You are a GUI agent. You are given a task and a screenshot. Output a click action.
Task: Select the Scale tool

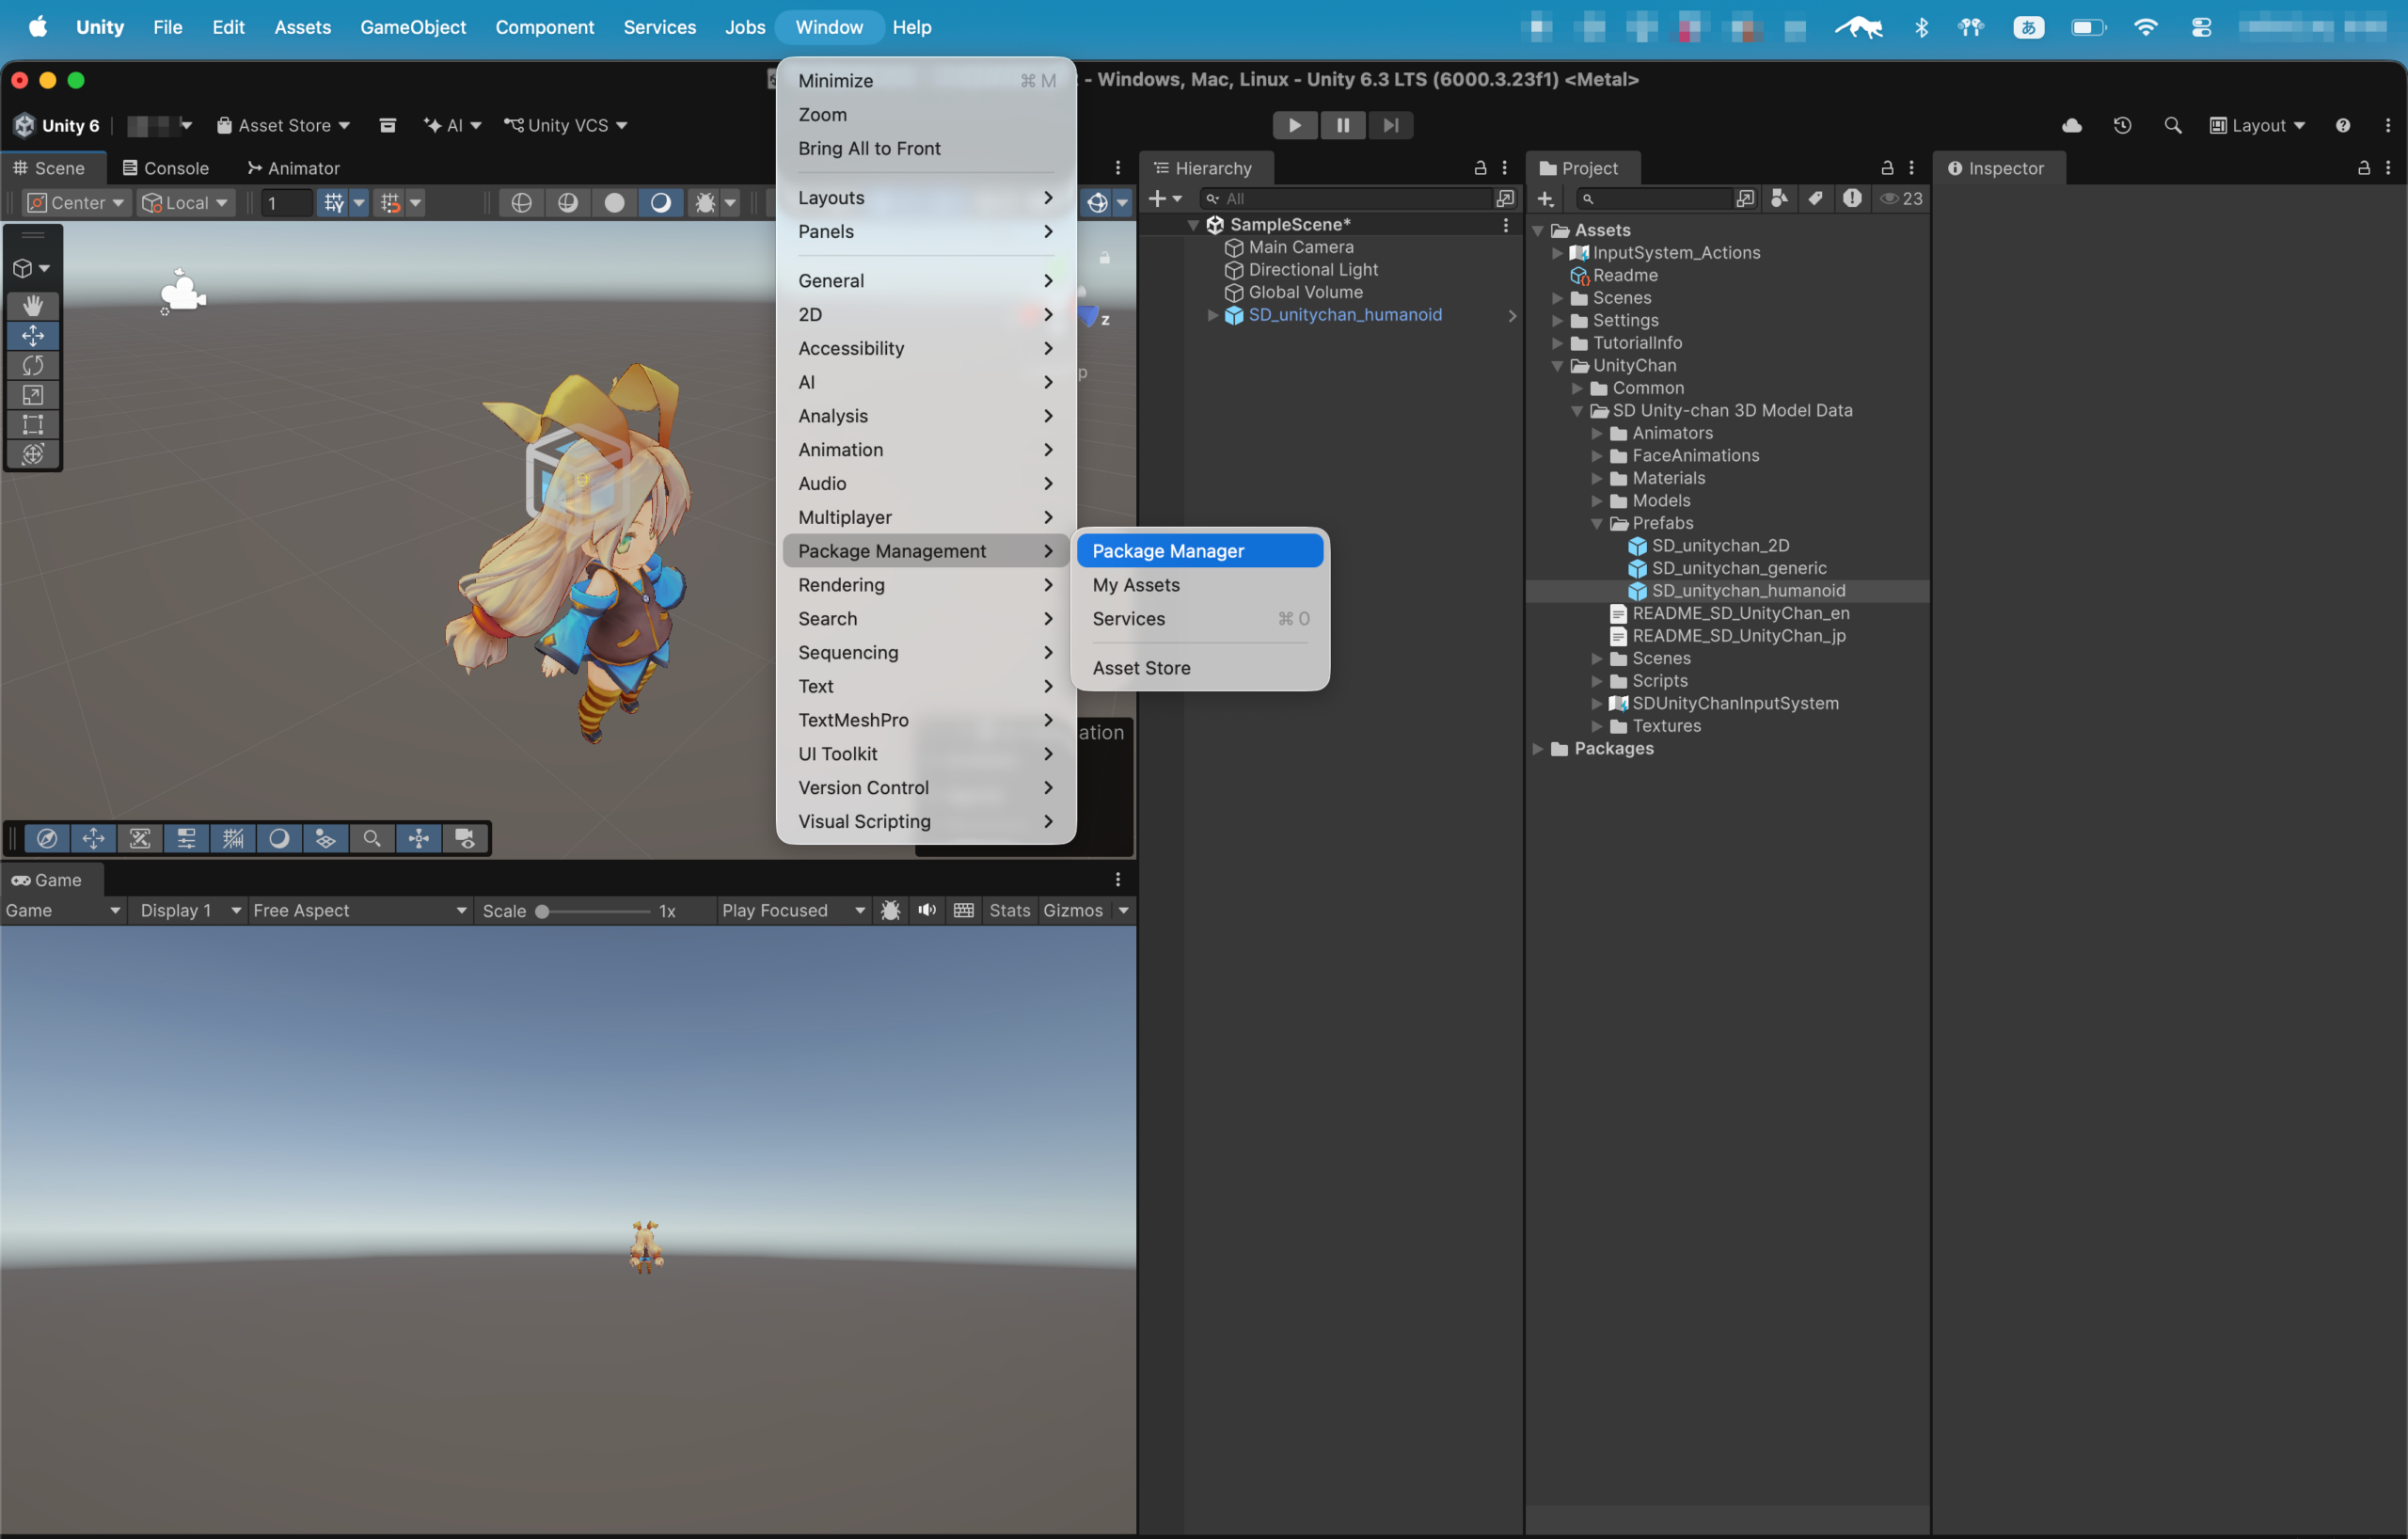click(x=33, y=395)
